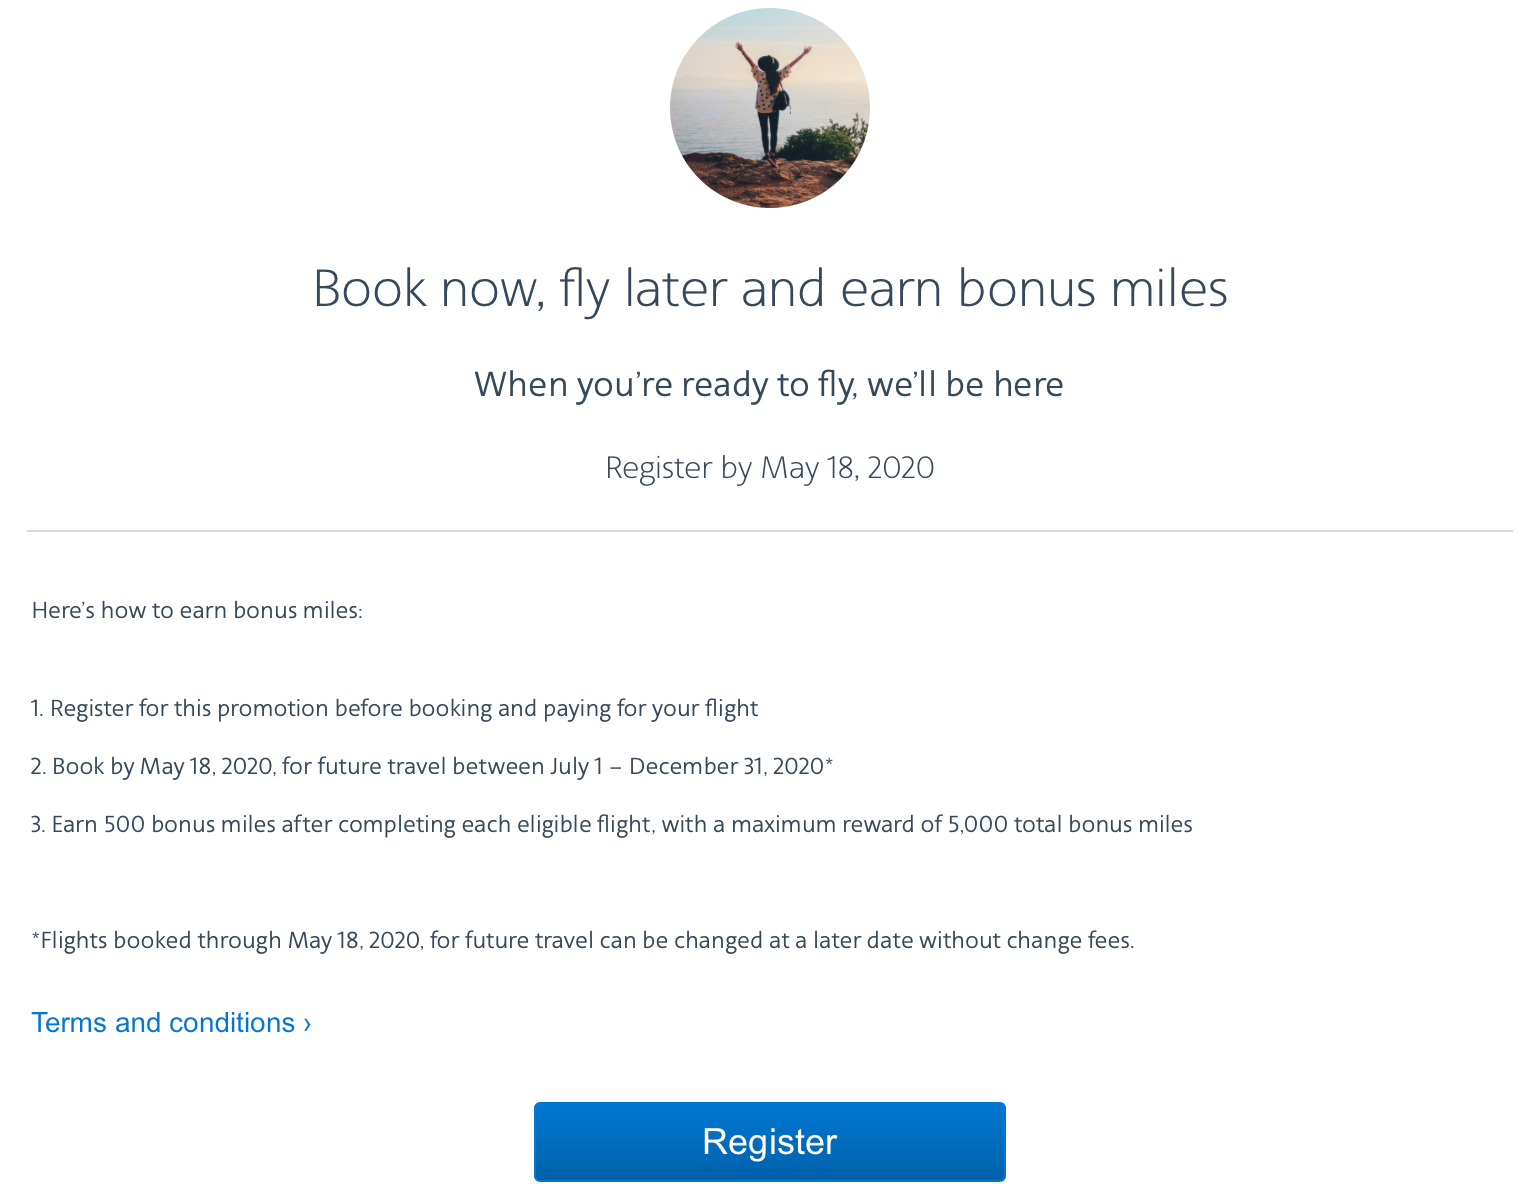The image size is (1522, 1198).
Task: Click the '›' arrow after Terms and conditions
Action: click(x=306, y=1022)
